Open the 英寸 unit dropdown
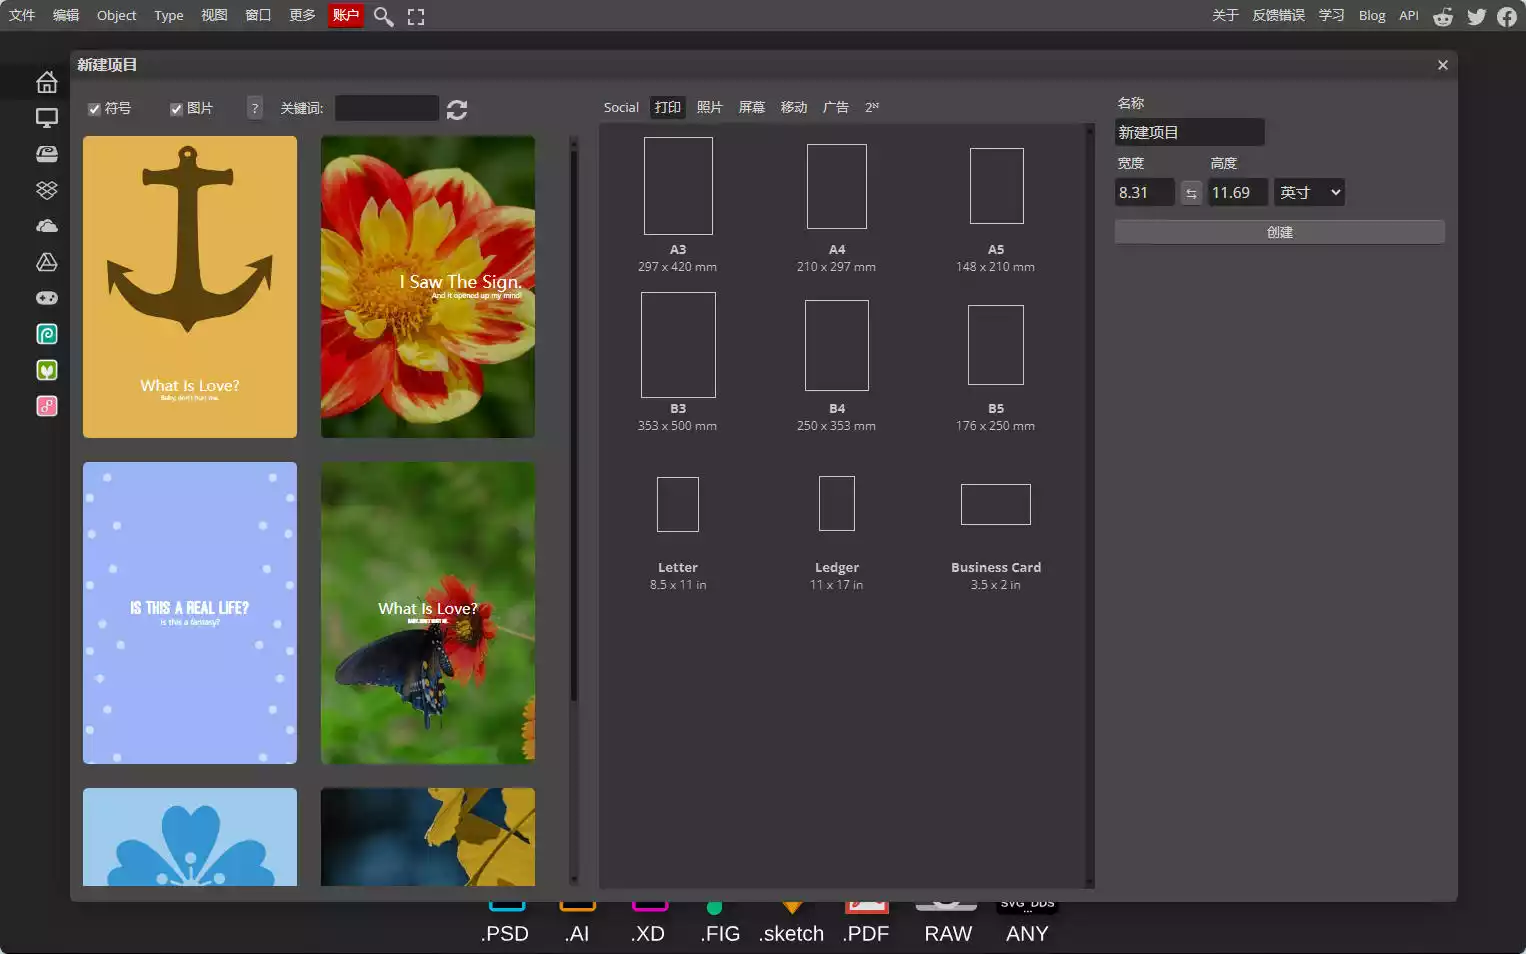This screenshot has height=954, width=1526. [1309, 192]
